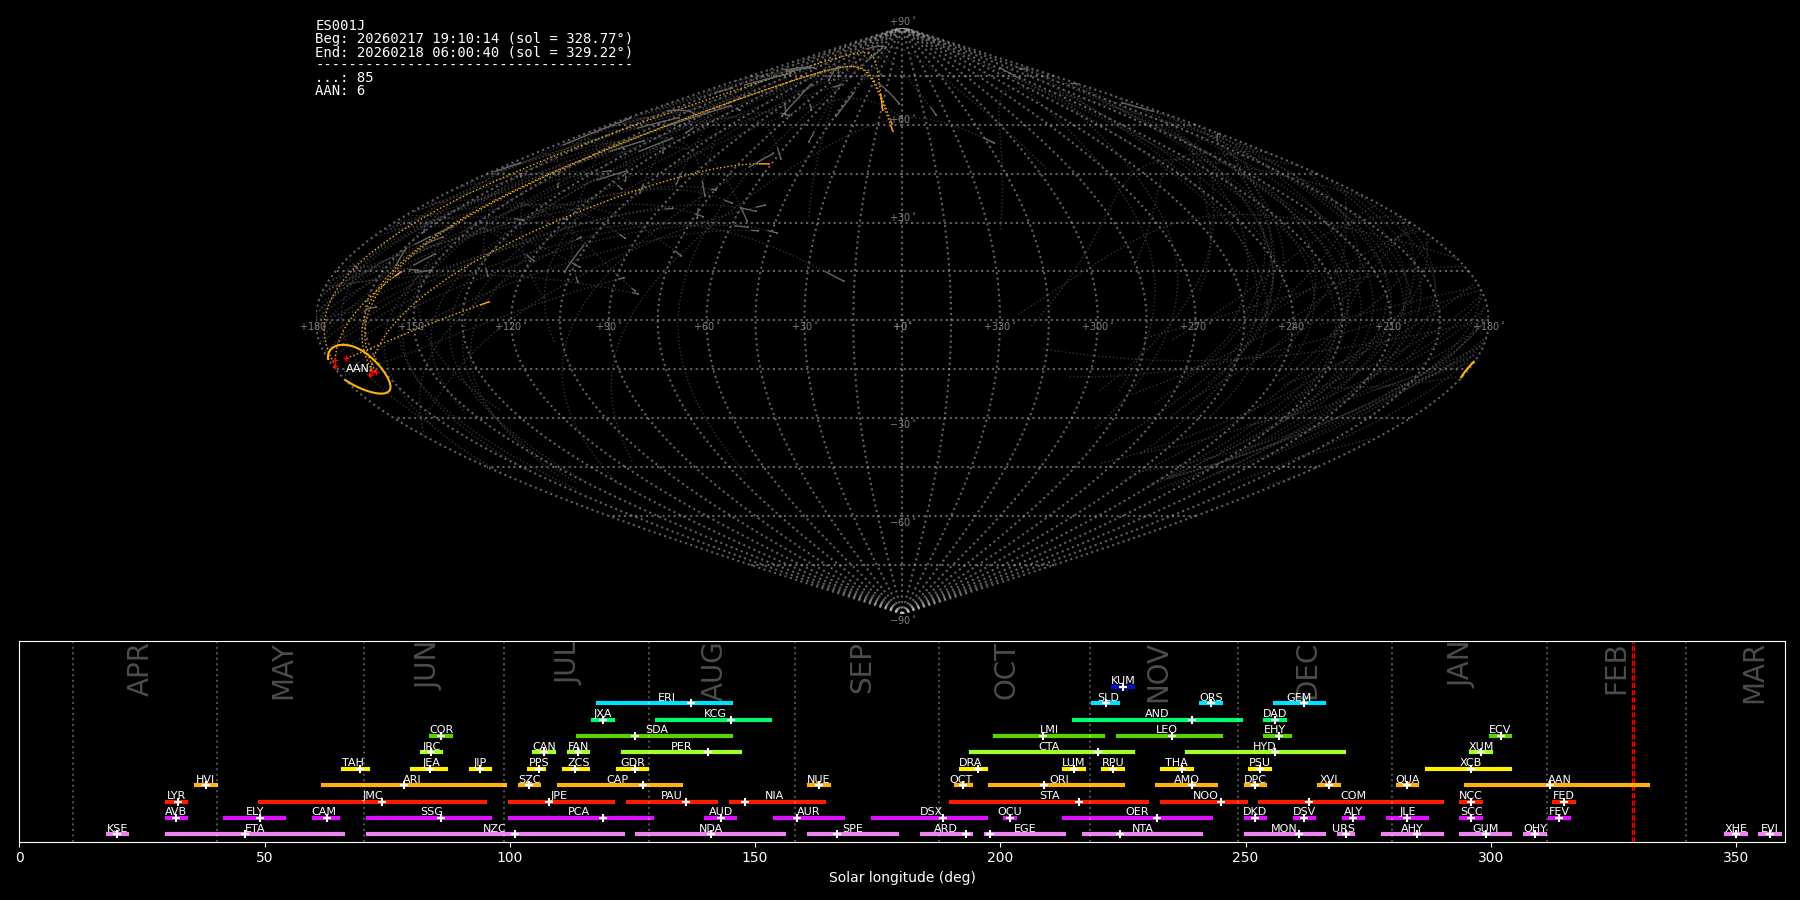Click the XCB shower label
Screen dimensions: 1800x900
pos(1470,763)
